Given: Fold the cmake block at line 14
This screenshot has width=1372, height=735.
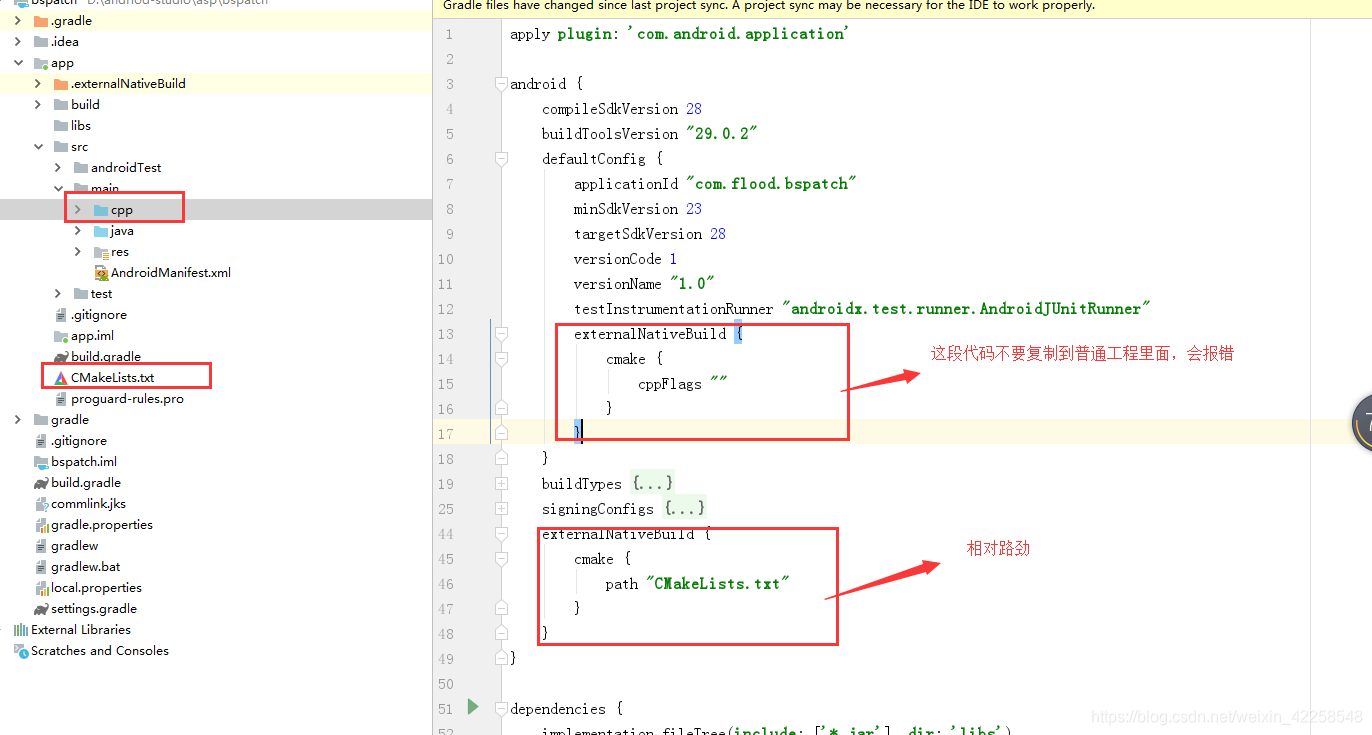Looking at the screenshot, I should pyautogui.click(x=501, y=359).
